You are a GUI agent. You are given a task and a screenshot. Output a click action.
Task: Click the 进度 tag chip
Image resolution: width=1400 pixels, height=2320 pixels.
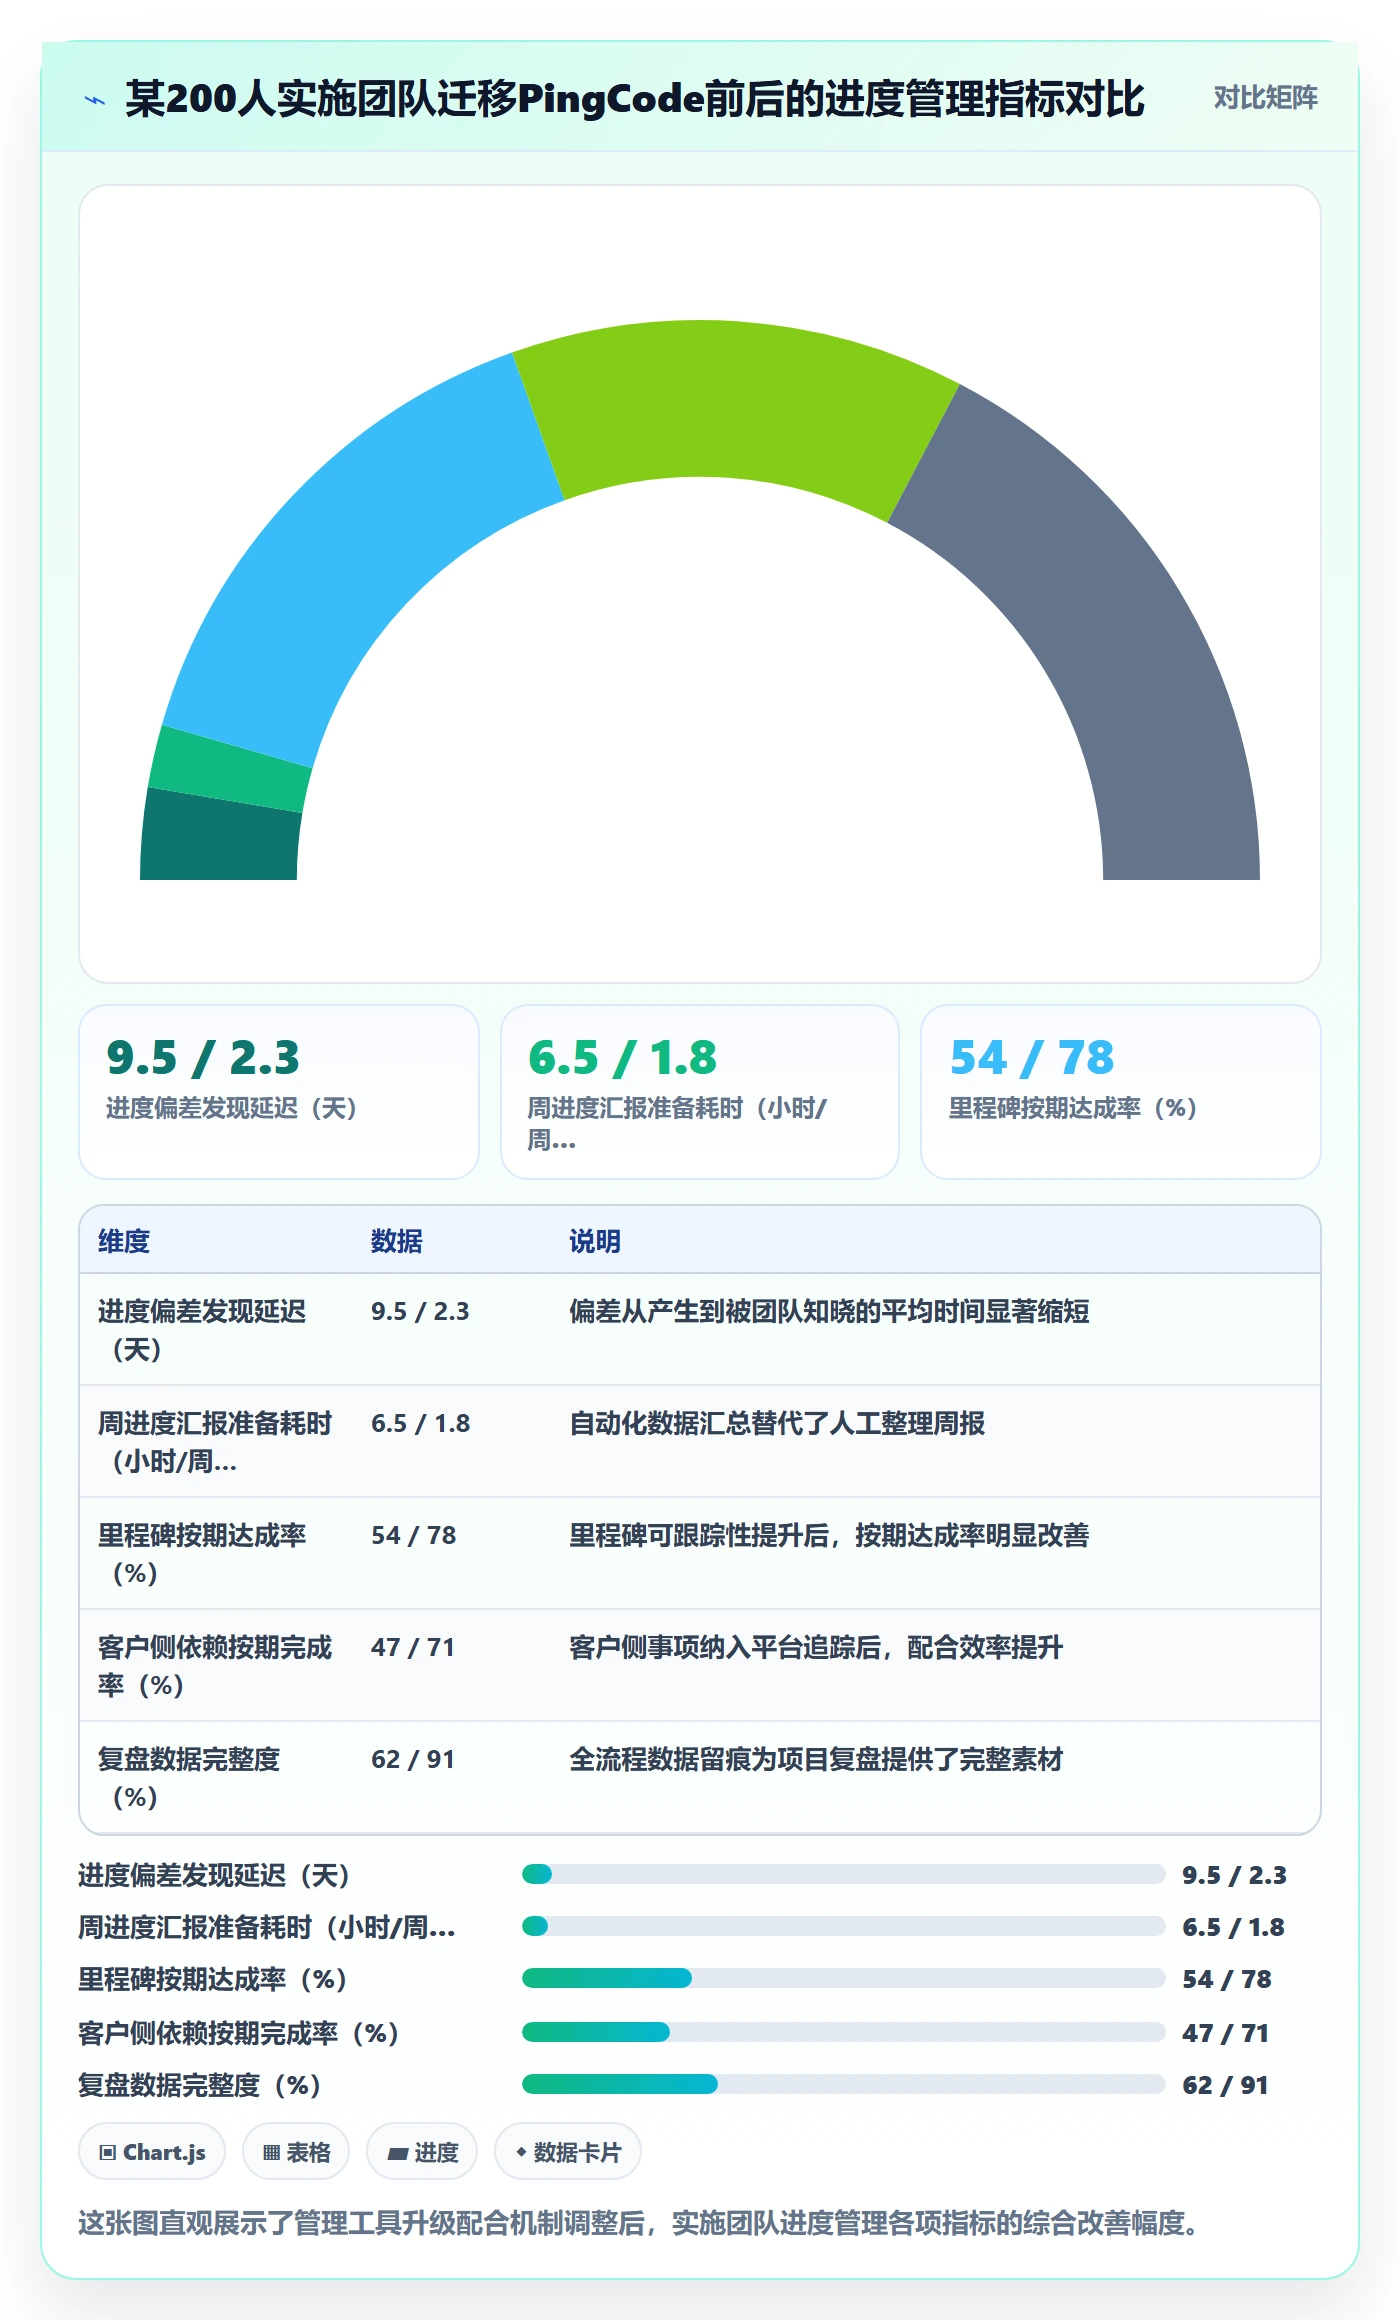click(x=422, y=2152)
